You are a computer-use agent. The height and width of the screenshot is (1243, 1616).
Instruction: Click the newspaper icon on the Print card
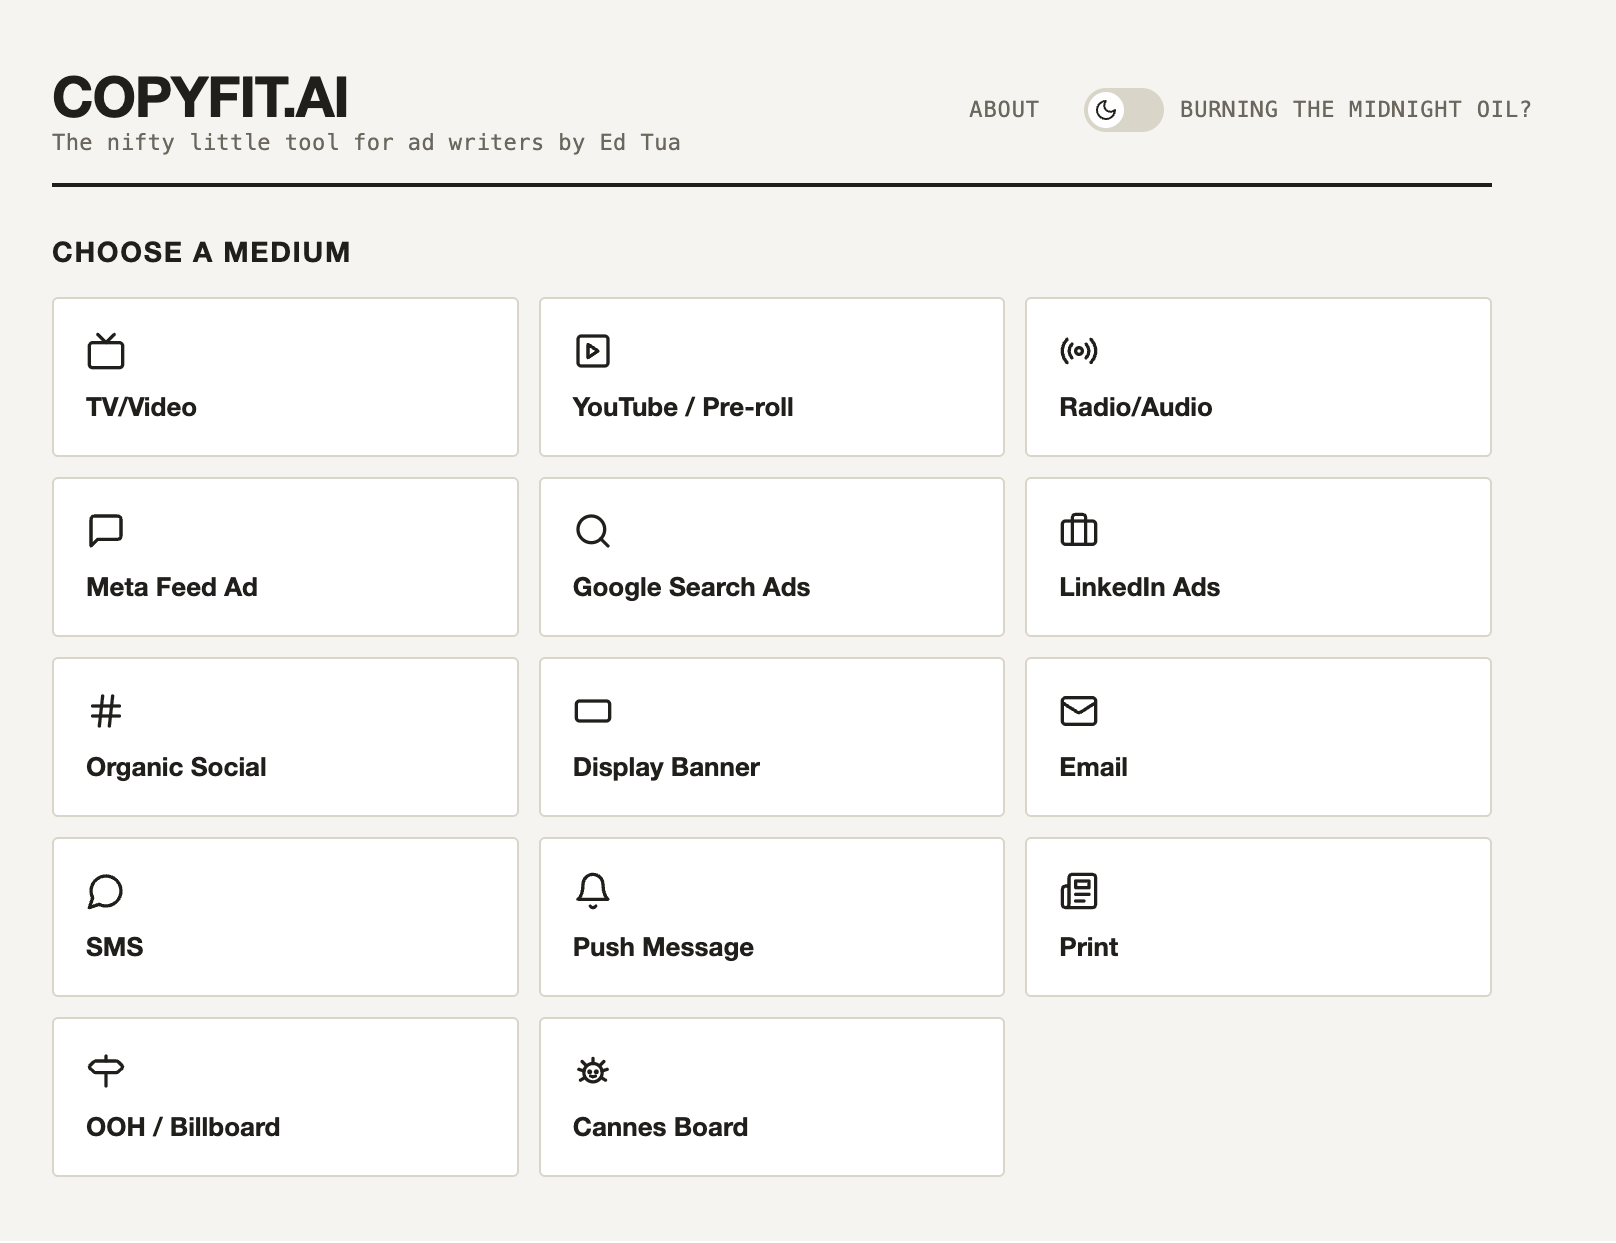tap(1078, 891)
